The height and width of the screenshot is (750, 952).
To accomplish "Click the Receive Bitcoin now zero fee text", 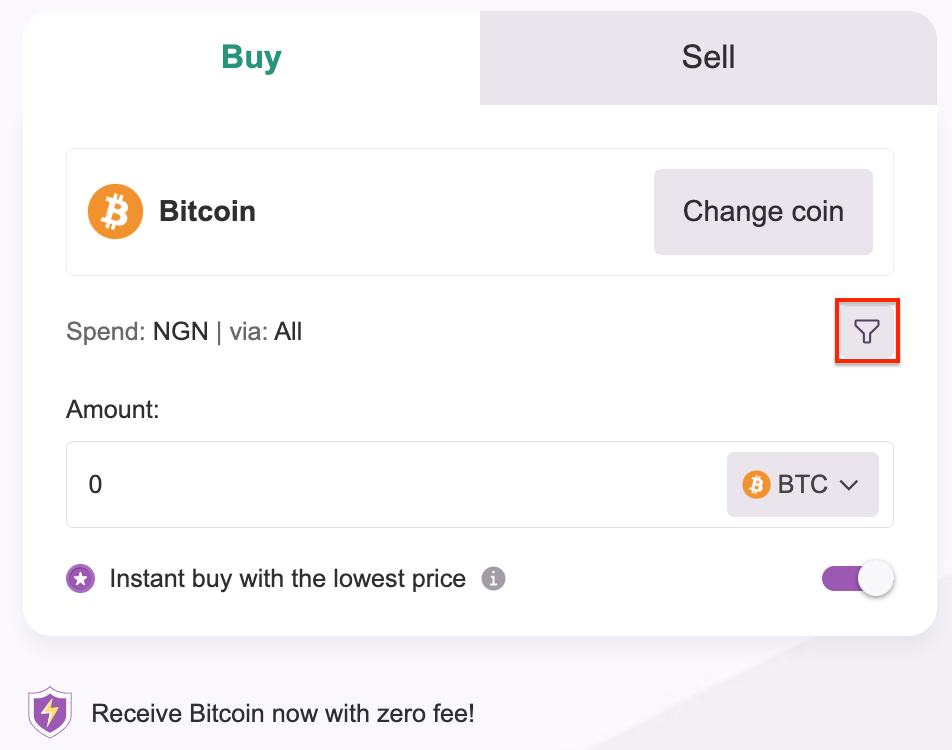I will pos(283,714).
